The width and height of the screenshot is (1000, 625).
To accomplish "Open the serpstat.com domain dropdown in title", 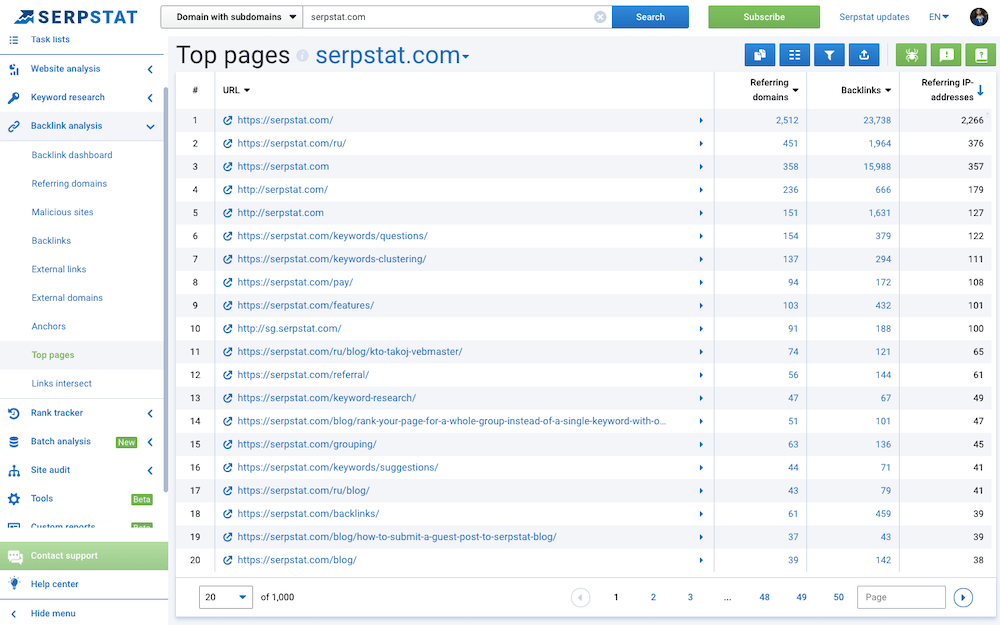I will [393, 56].
